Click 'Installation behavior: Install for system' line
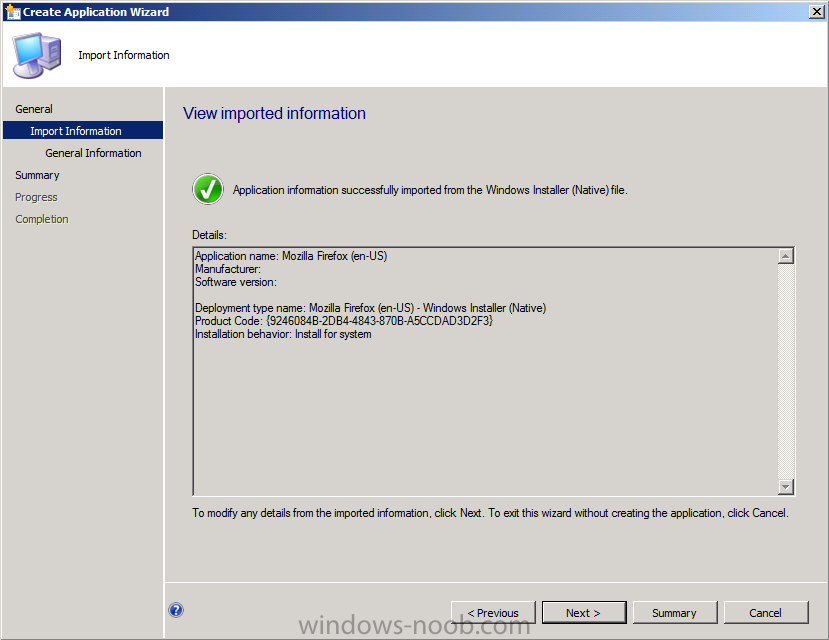Screen dimensions: 829x640 pos(283,334)
